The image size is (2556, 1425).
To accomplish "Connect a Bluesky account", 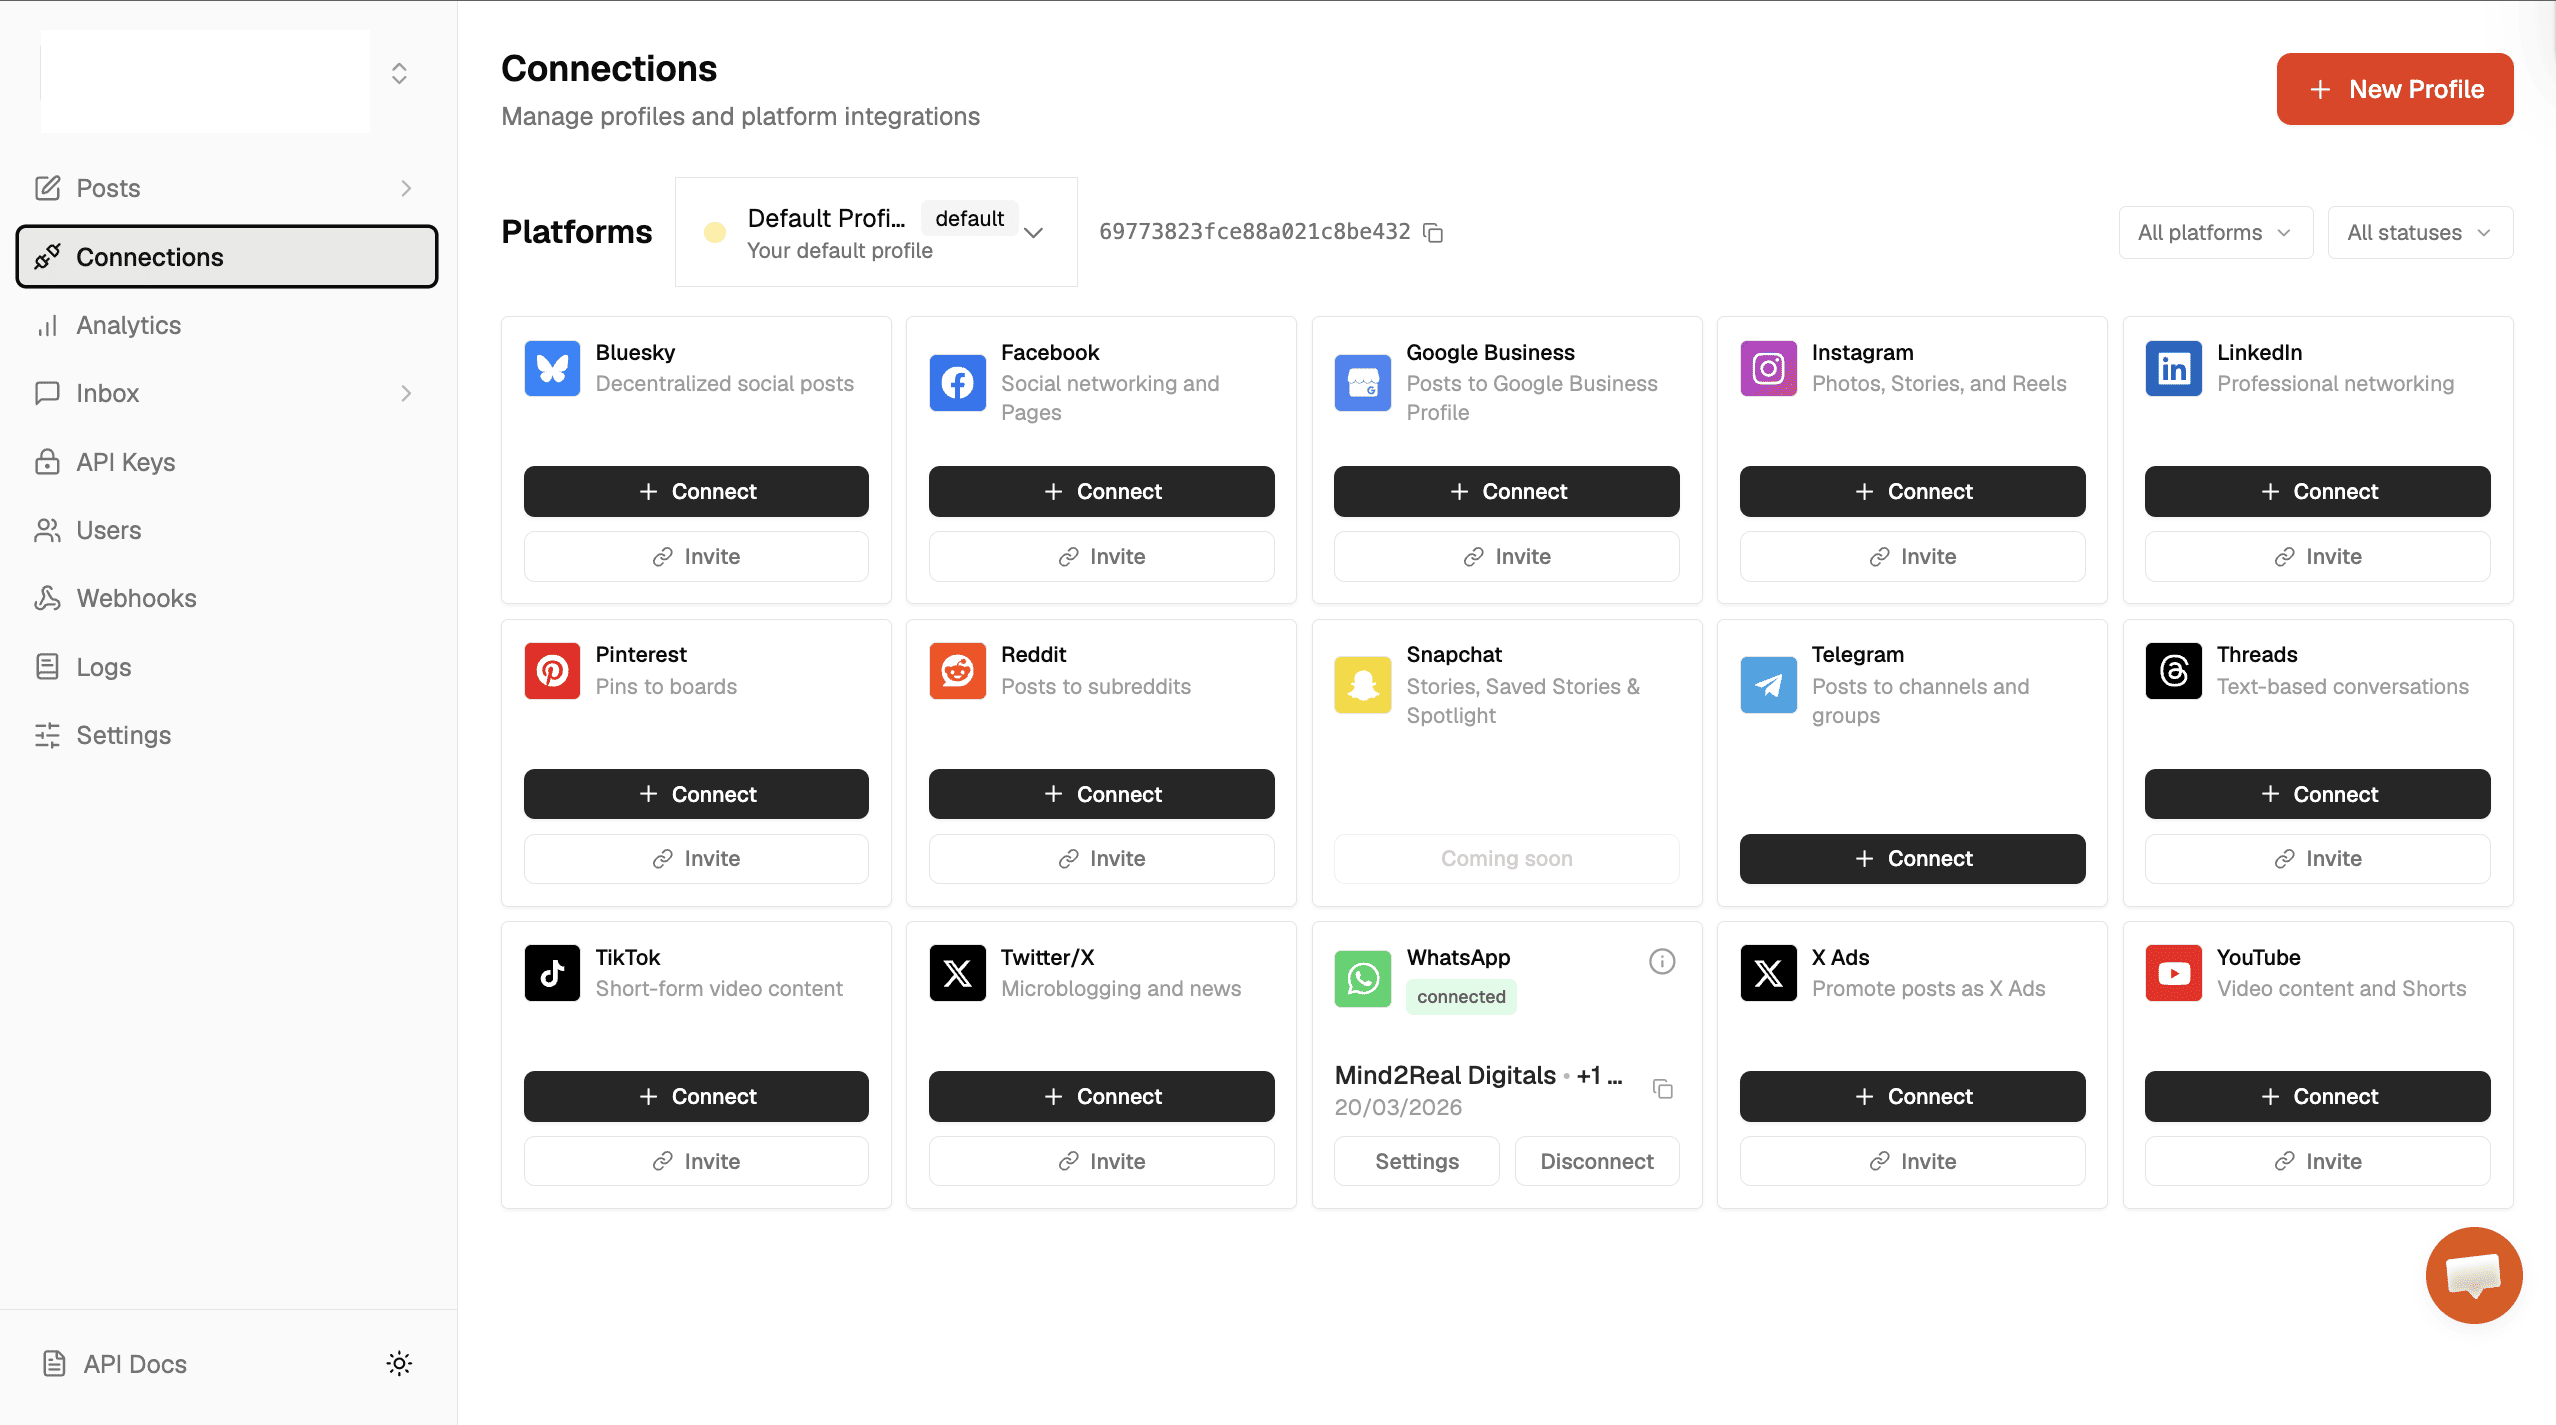I will 696,491.
